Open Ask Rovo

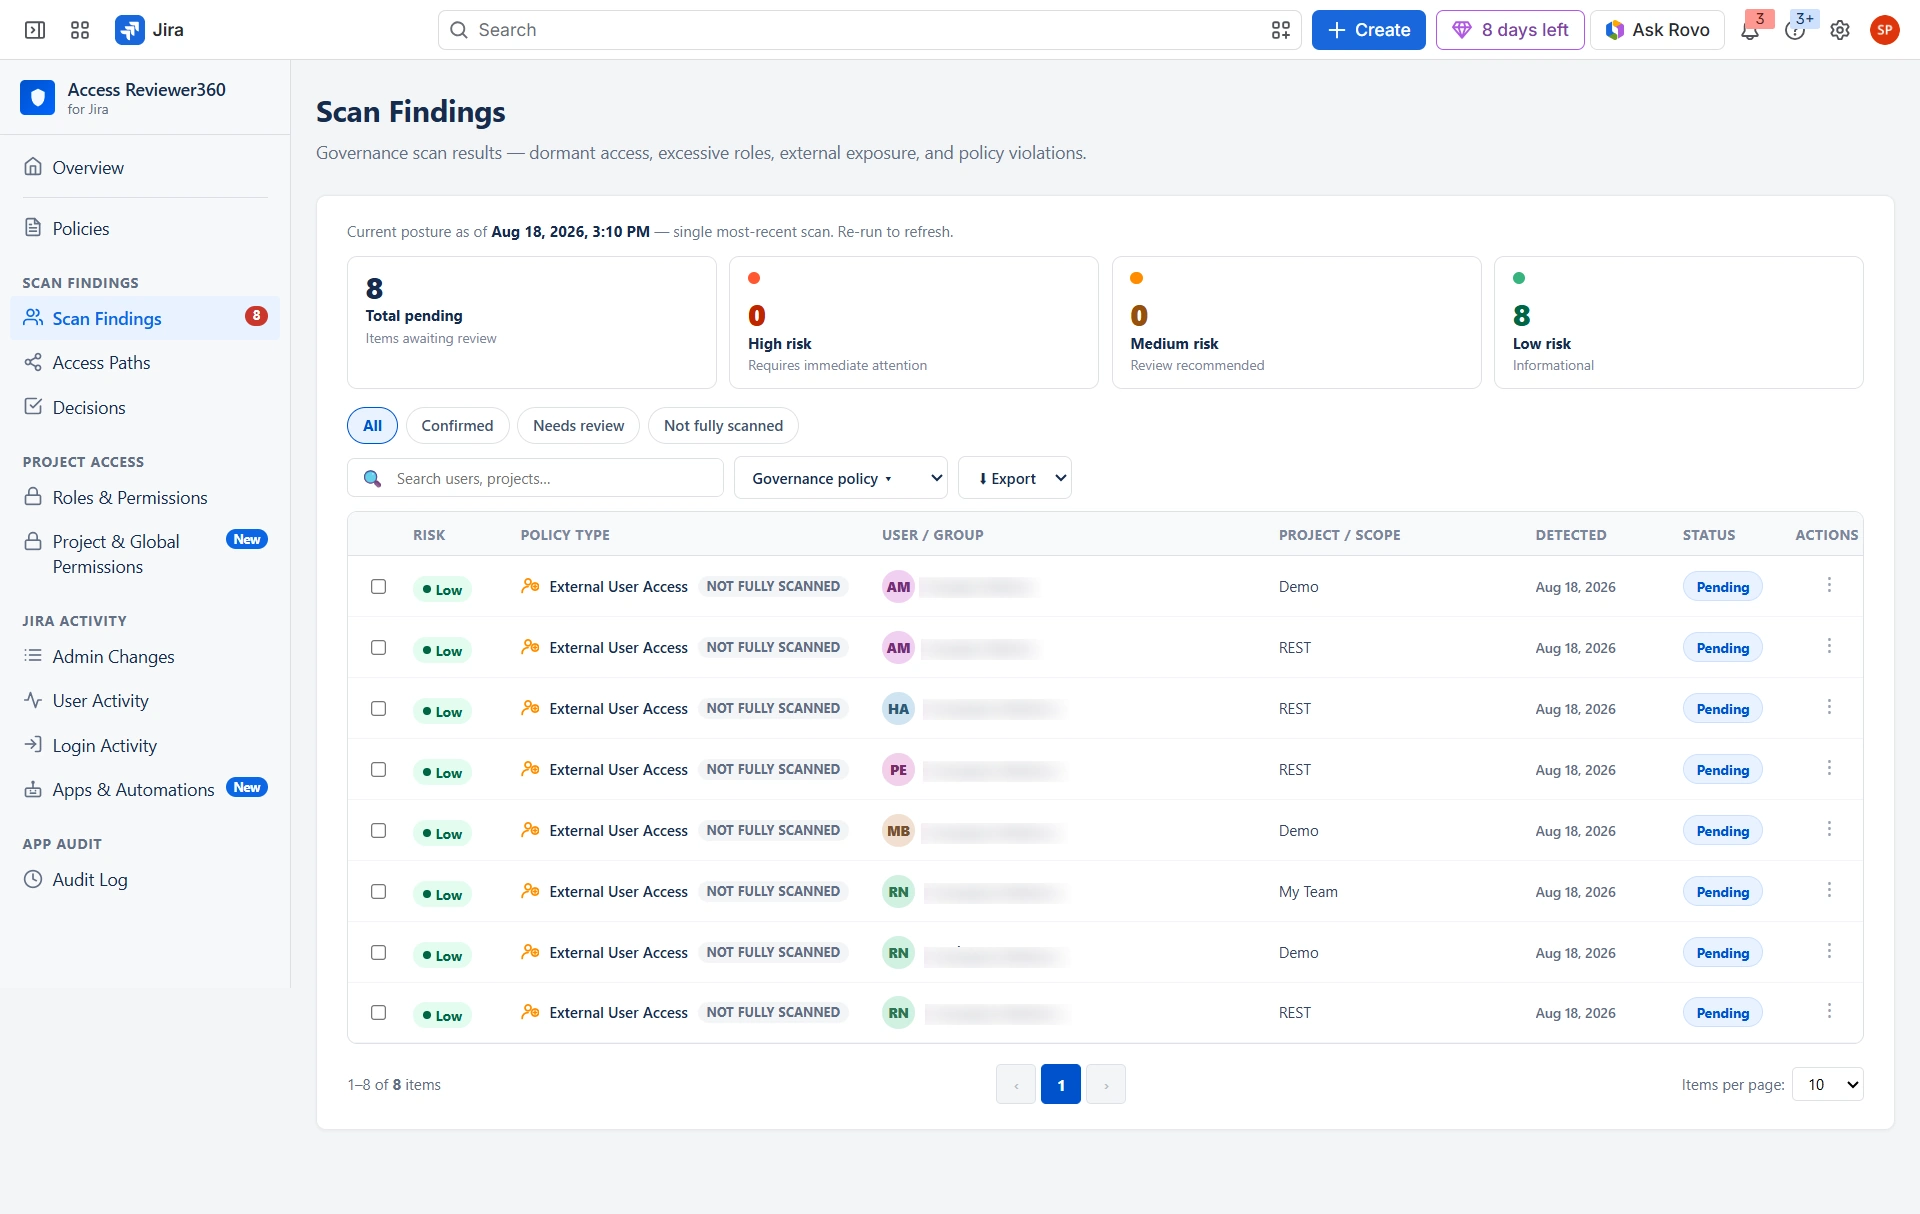pyautogui.click(x=1657, y=30)
